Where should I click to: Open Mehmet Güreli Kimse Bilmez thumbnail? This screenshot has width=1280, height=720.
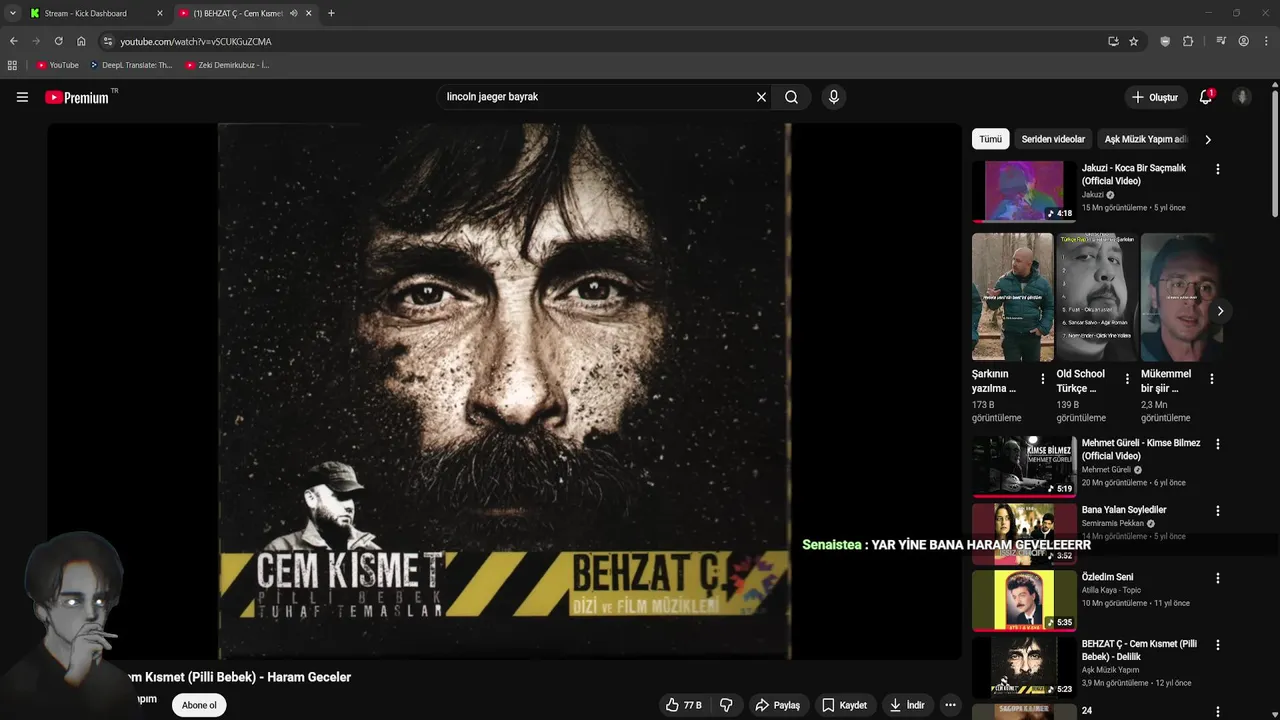[1024, 465]
